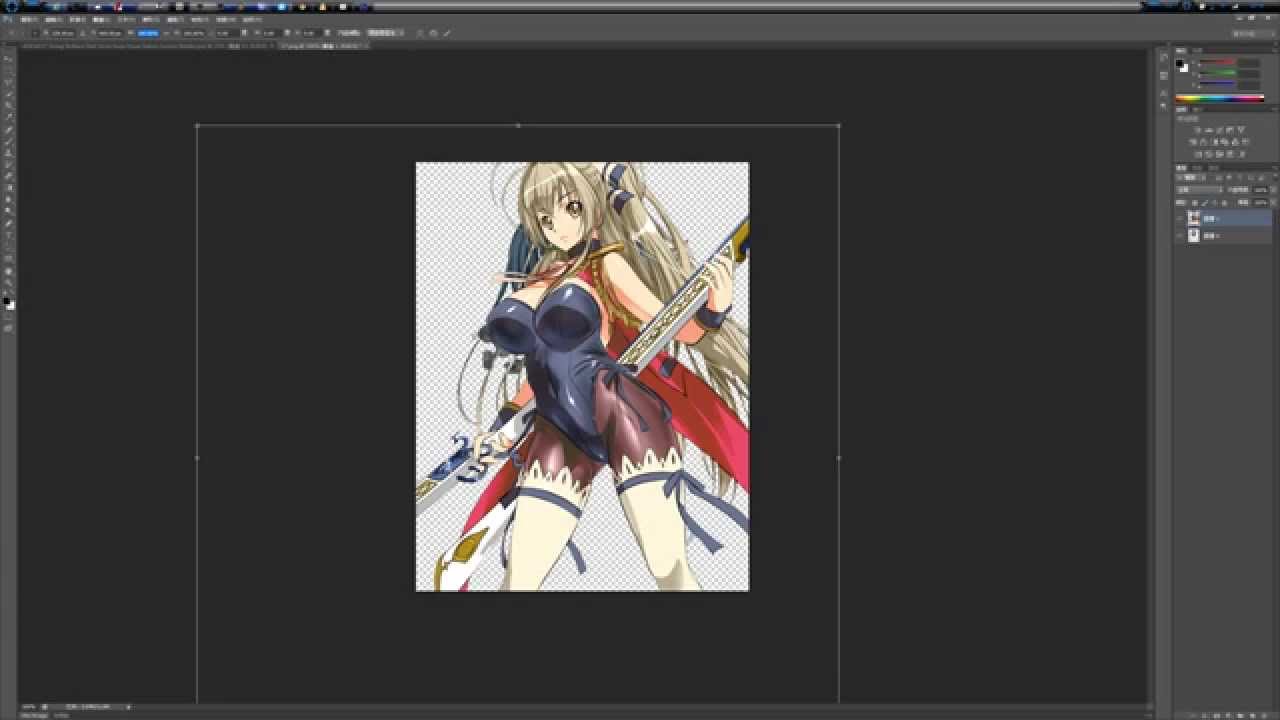This screenshot has height=720, width=1280.
Task: Click the zoom level field in status bar
Action: pyautogui.click(x=28, y=706)
